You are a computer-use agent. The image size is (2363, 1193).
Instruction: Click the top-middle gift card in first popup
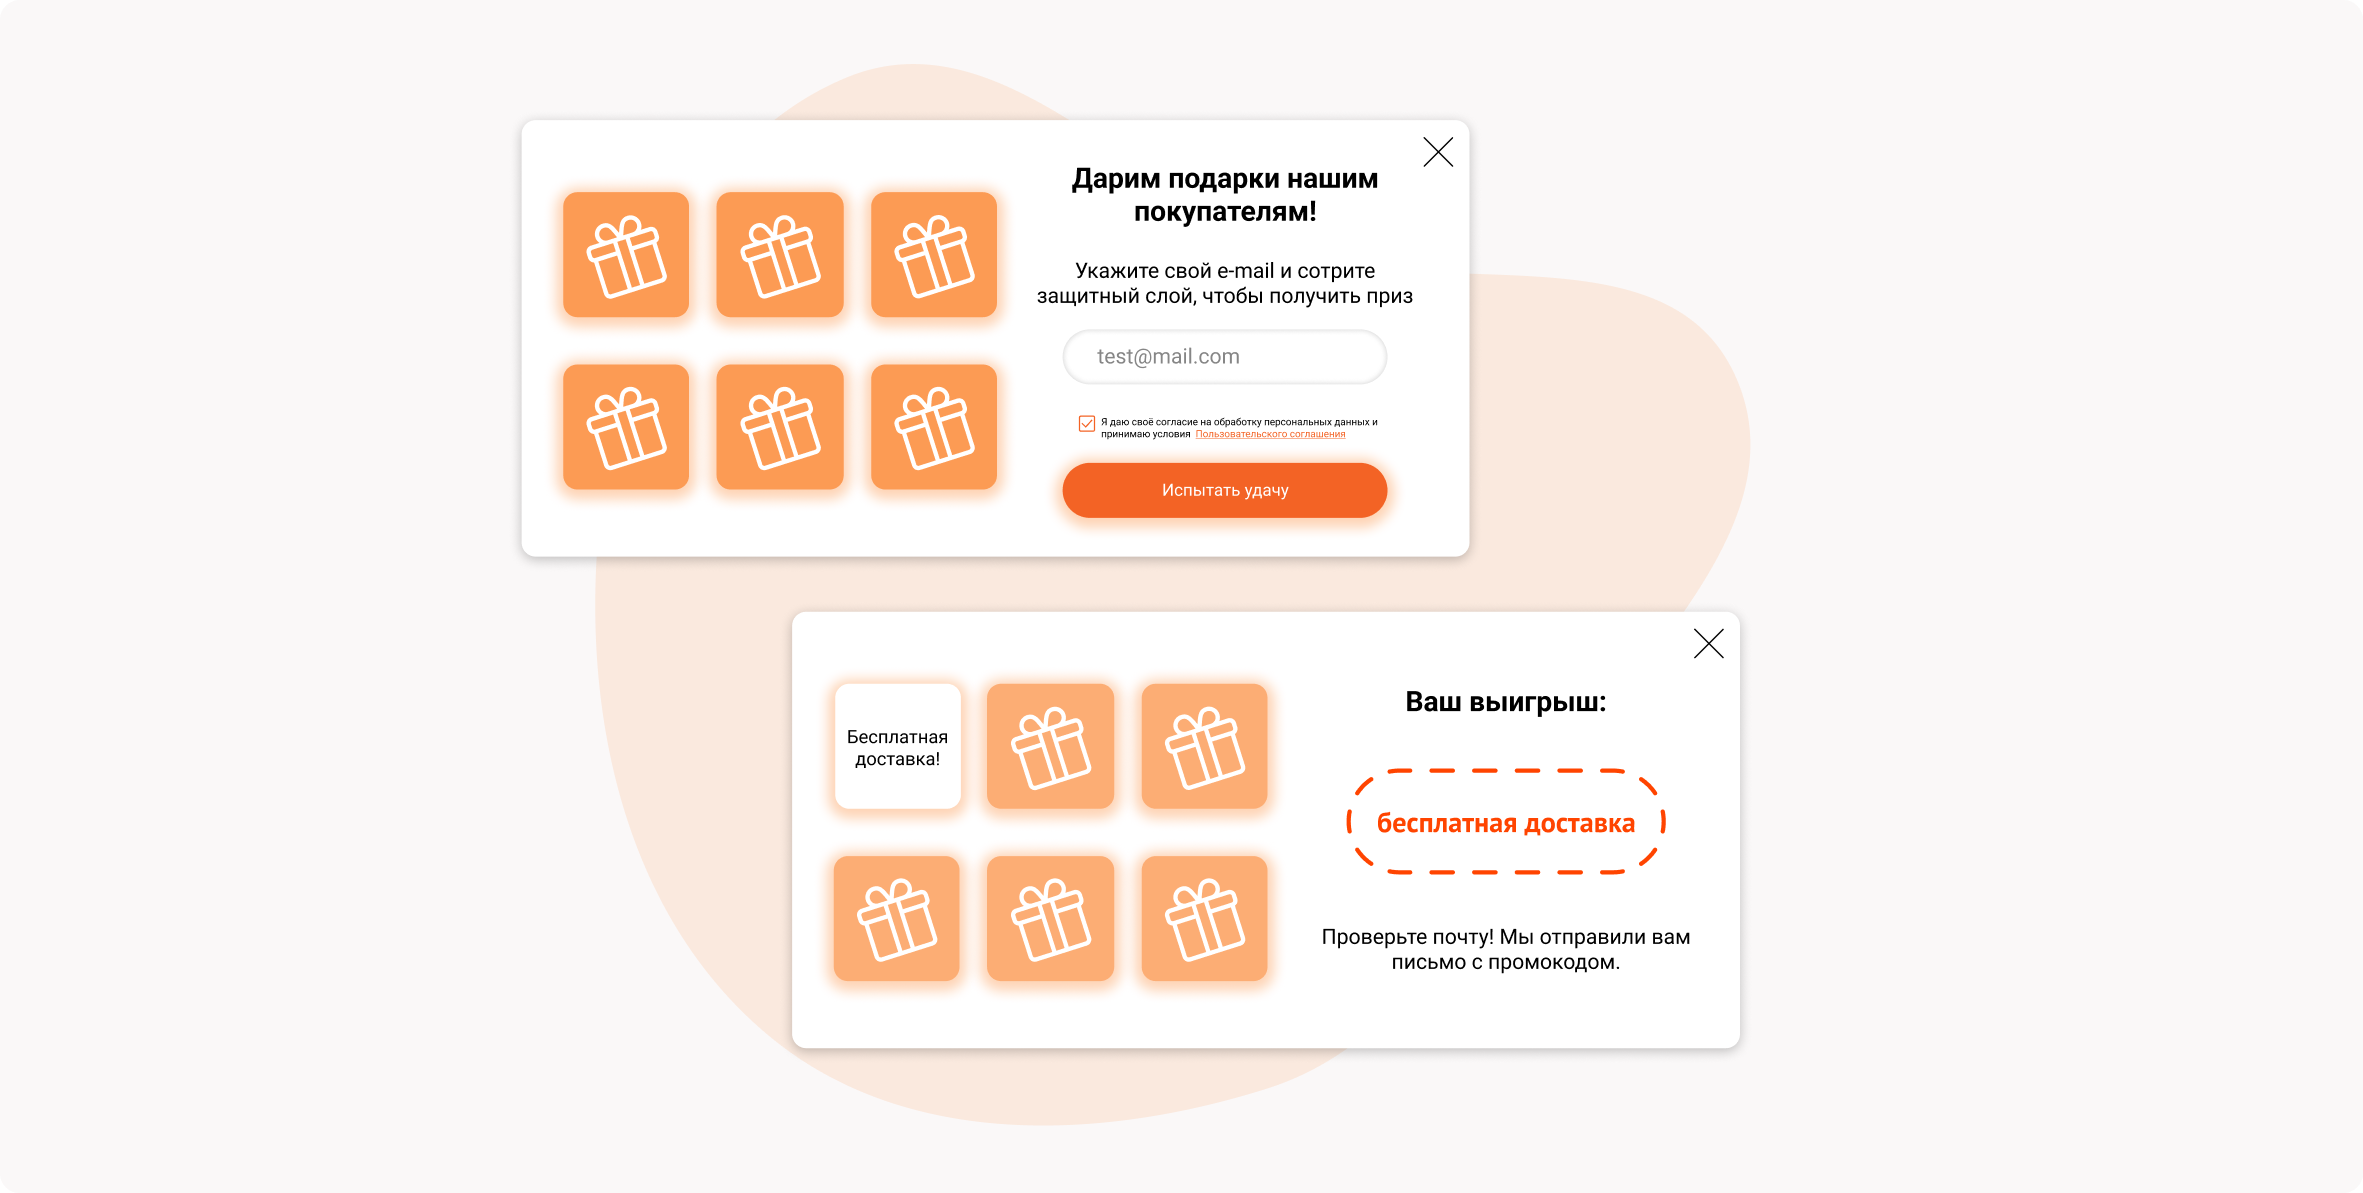tap(780, 255)
